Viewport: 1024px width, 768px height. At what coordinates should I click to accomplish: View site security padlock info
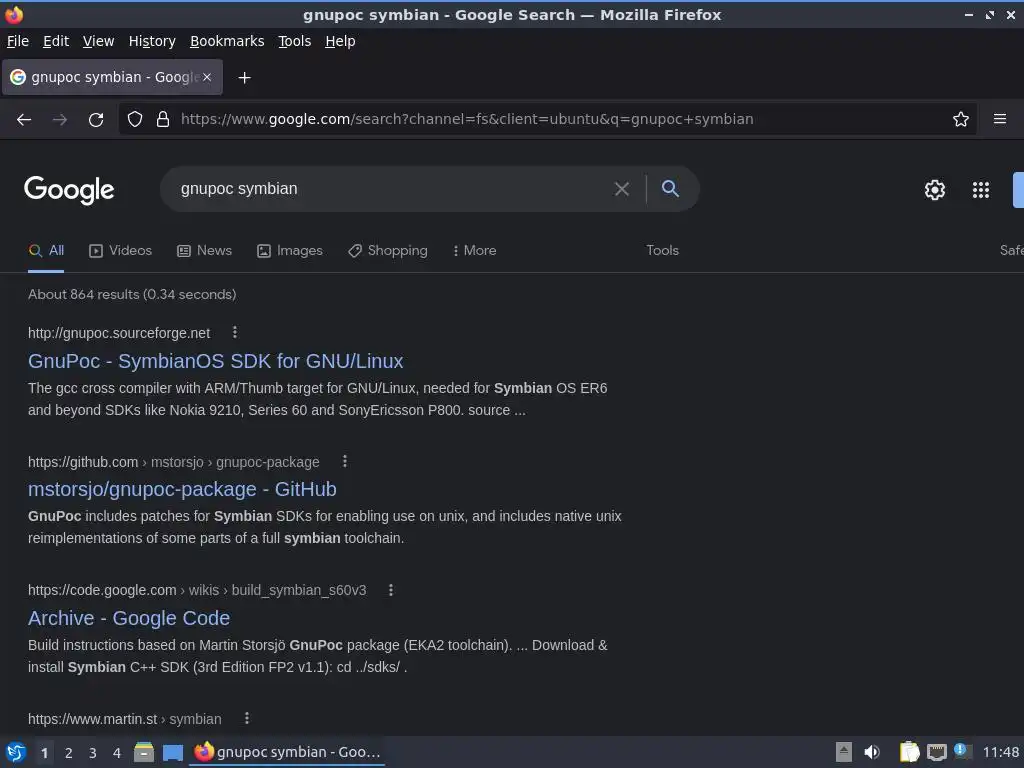(x=163, y=119)
